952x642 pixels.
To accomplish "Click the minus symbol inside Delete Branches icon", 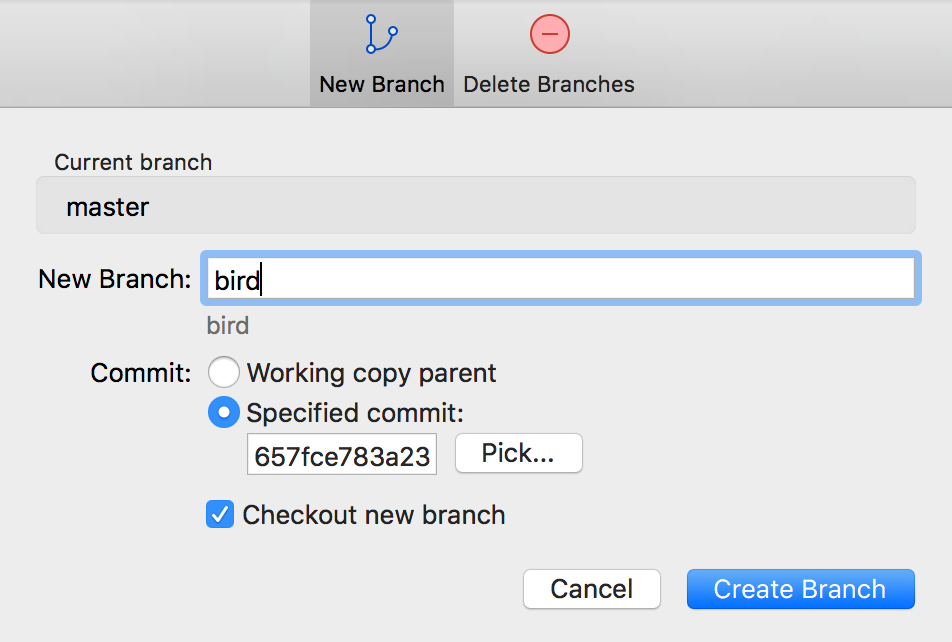I will [549, 33].
